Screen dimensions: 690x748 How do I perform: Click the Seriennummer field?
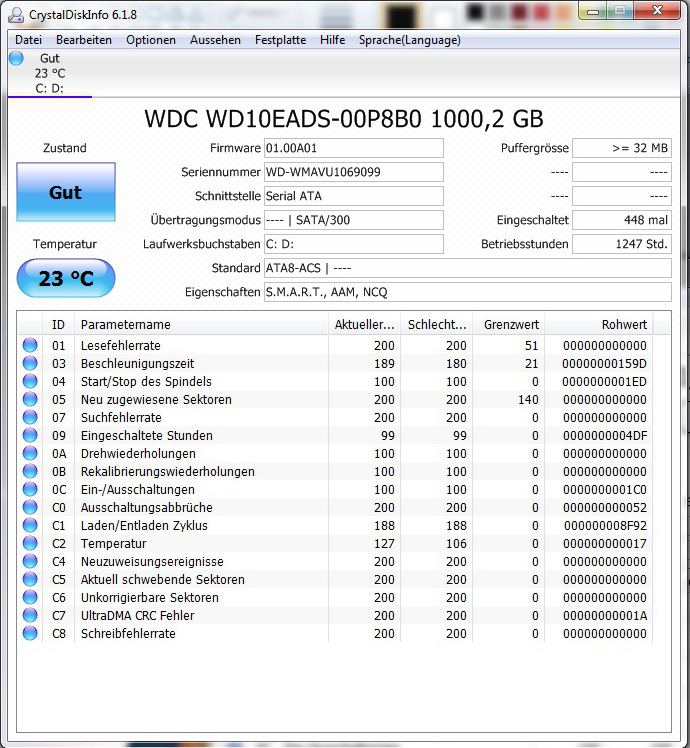click(x=354, y=172)
